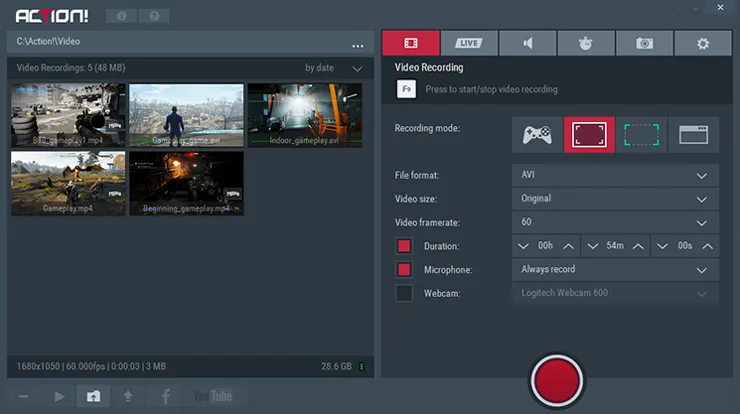This screenshot has height=414, width=740.
Task: Switch to the LIVE streaming tab
Action: 468,43
